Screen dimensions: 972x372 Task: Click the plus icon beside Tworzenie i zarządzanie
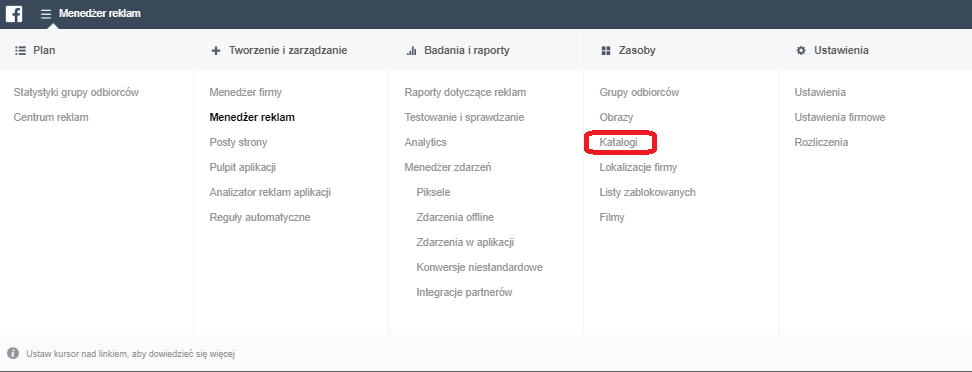click(x=216, y=51)
